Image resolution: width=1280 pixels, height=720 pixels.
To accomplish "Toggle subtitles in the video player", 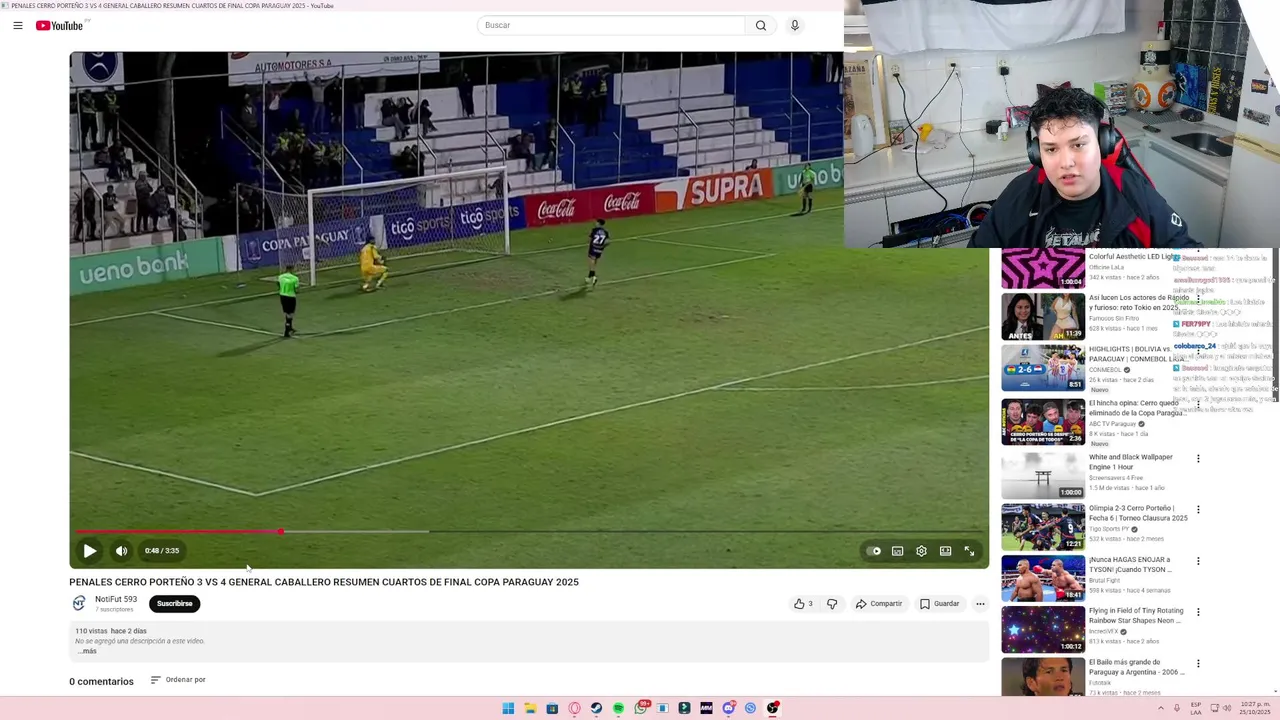I will [x=897, y=551].
